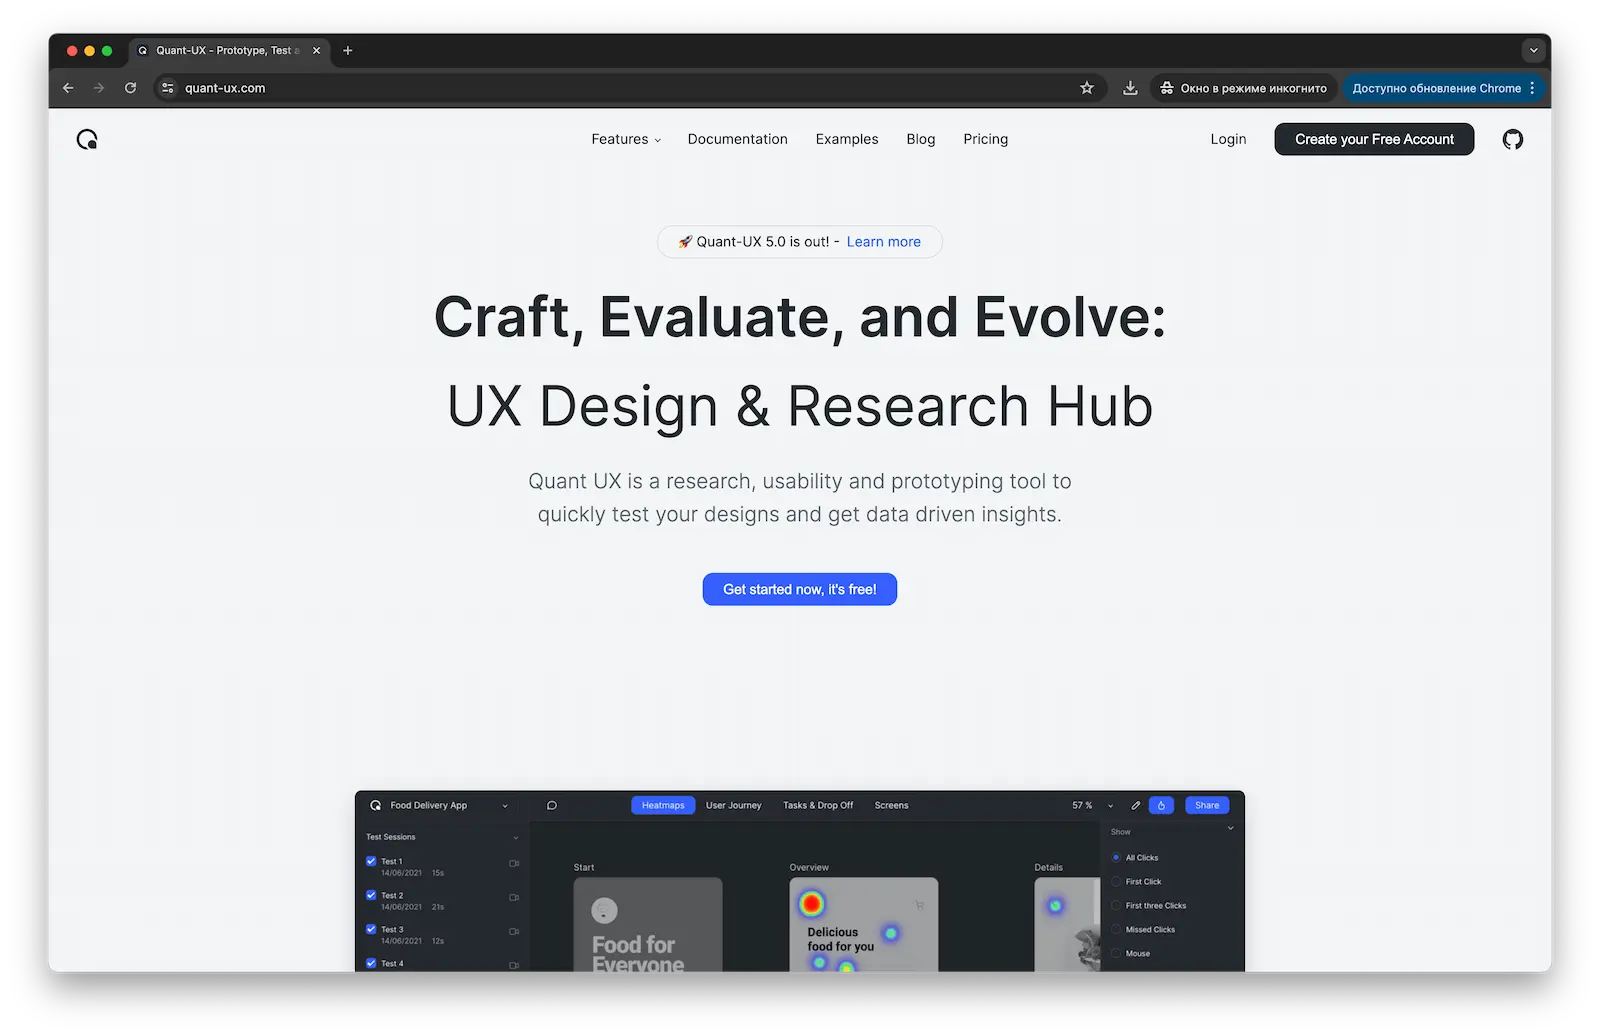This screenshot has width=1600, height=1036.
Task: Click the video camera icon for Test 3
Action: click(514, 931)
